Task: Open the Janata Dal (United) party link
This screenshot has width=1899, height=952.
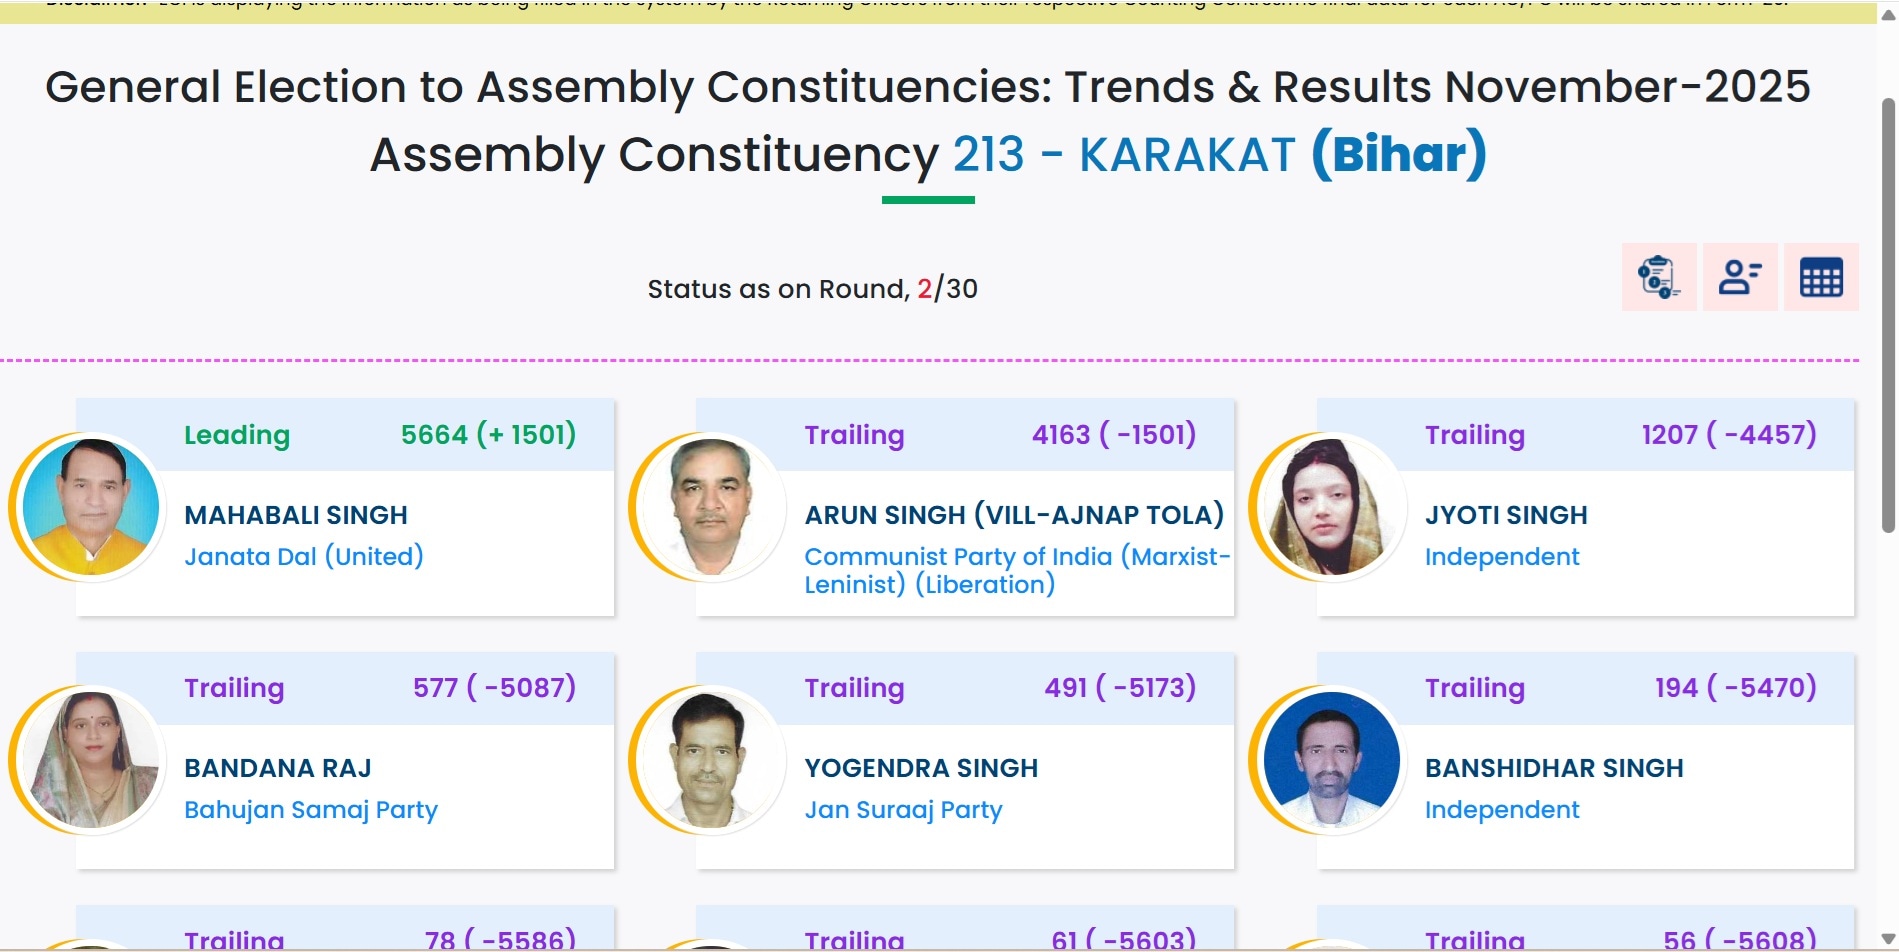Action: point(303,556)
